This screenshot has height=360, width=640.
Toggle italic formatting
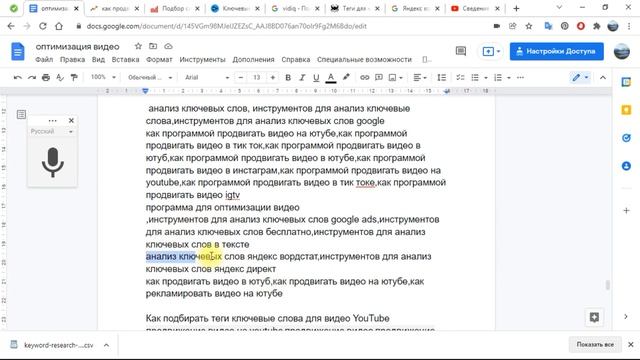click(x=302, y=78)
